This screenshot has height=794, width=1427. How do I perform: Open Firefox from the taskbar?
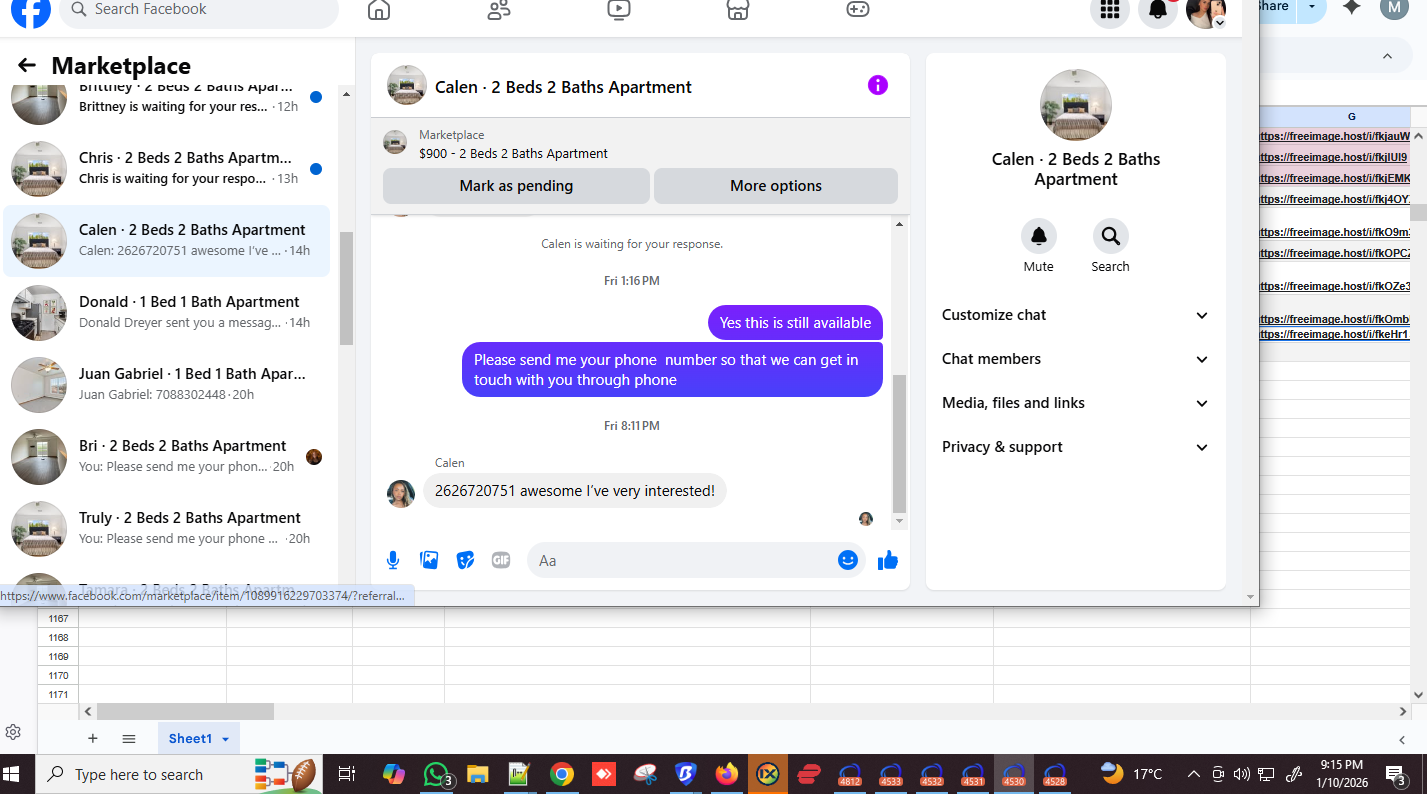(727, 774)
